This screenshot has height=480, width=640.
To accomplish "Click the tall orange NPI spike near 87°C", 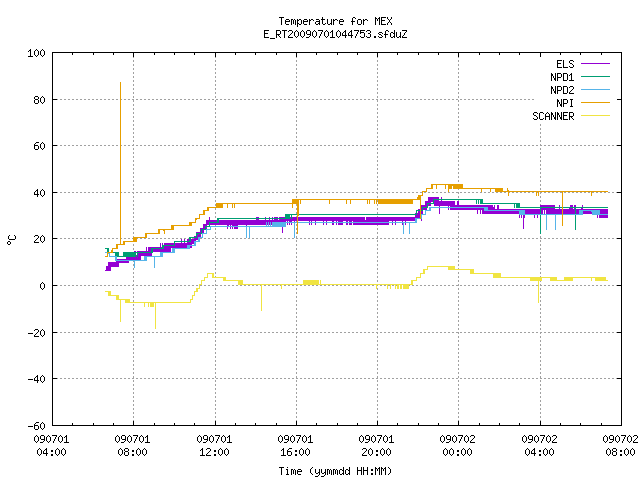I will click(x=120, y=161).
